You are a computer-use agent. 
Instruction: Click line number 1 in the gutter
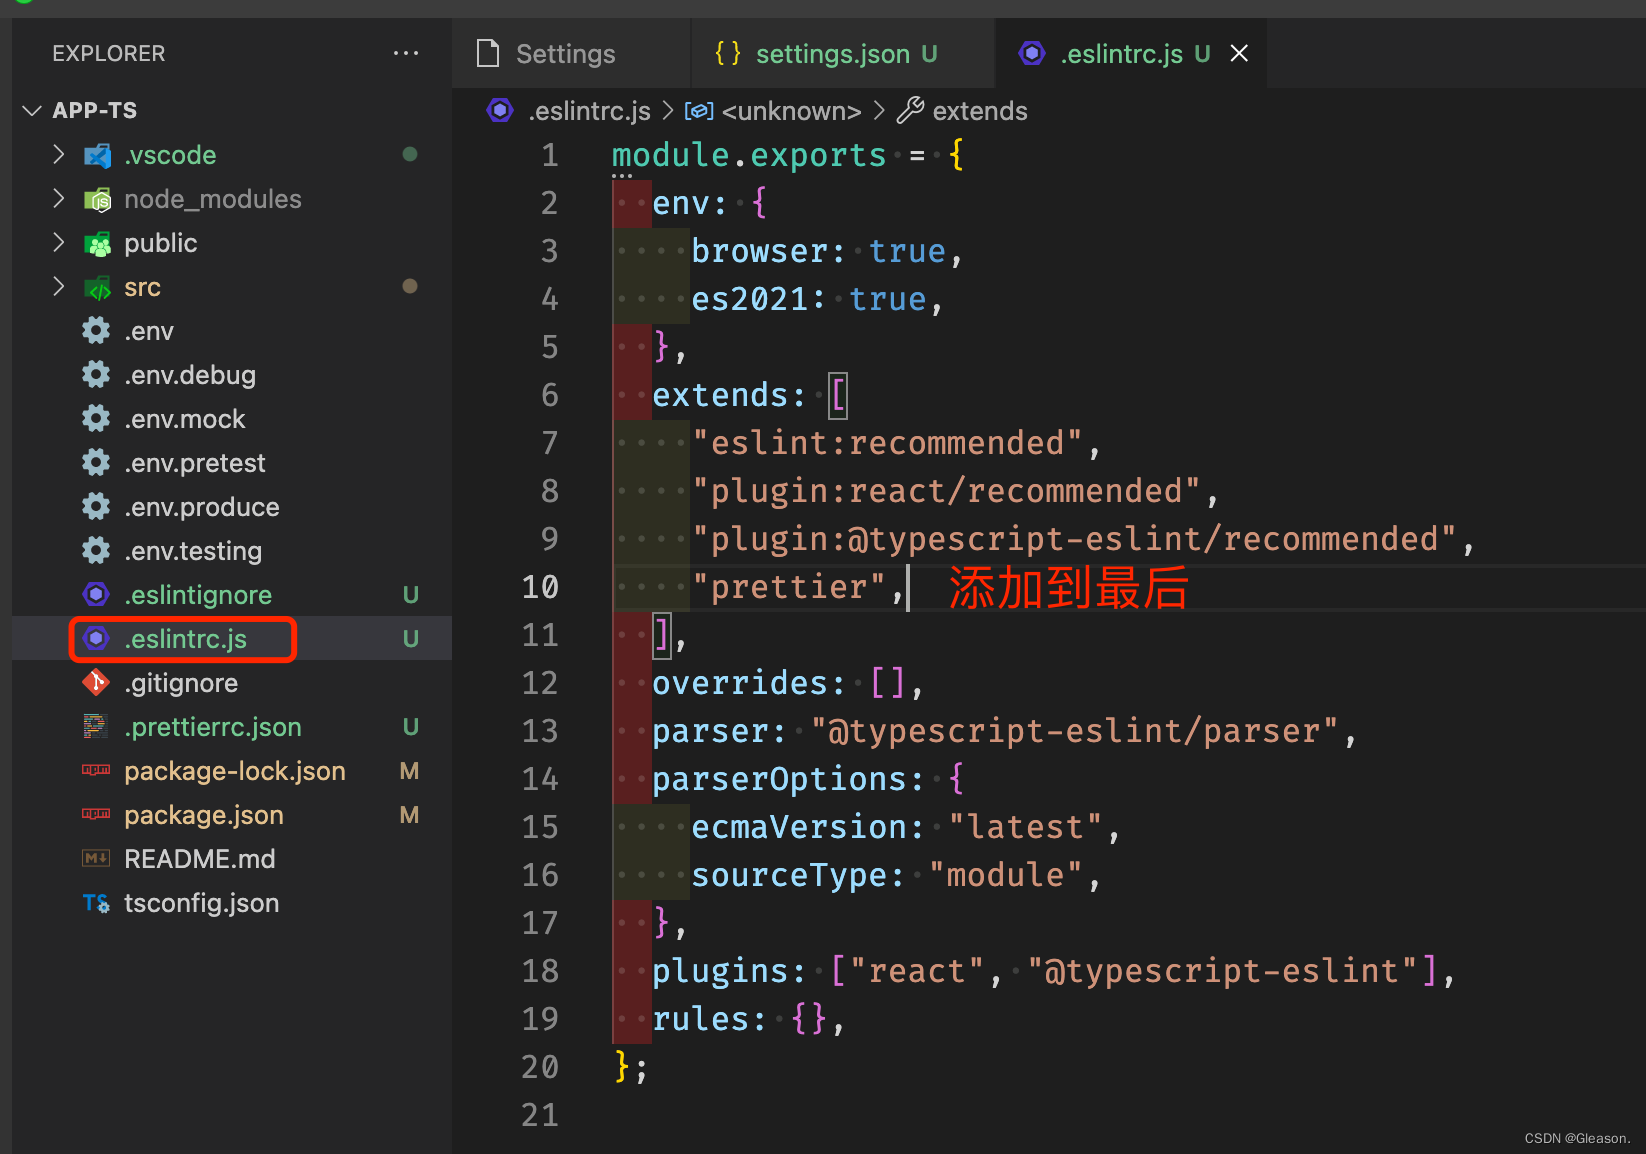click(549, 155)
